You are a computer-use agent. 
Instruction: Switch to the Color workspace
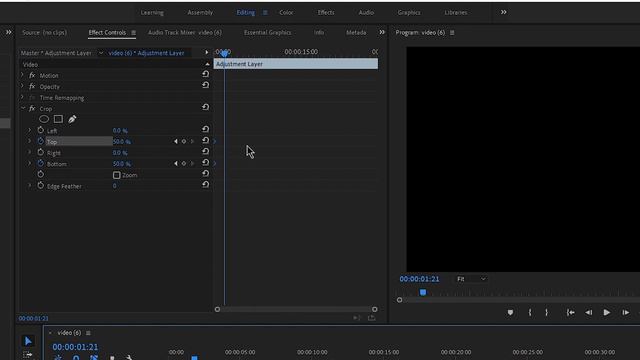point(286,13)
